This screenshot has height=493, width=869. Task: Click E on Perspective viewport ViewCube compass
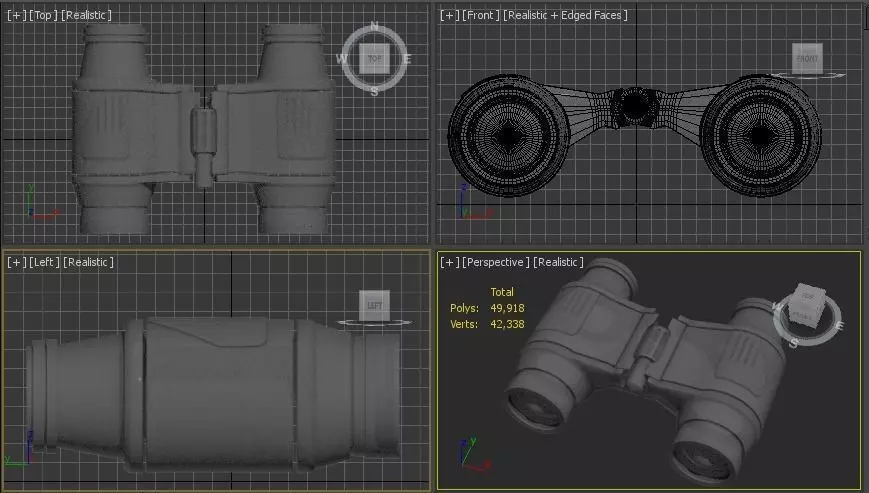coord(839,326)
